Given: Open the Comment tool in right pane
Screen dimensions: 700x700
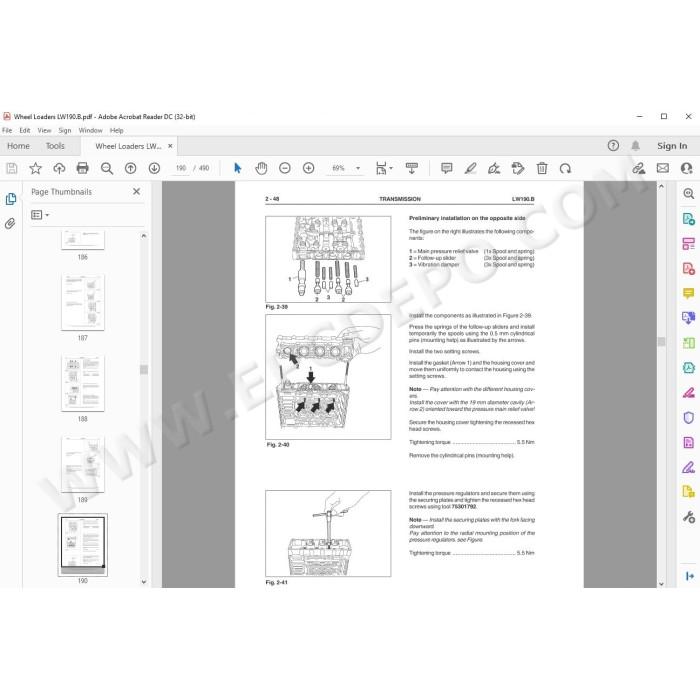Looking at the screenshot, I should 688,293.
